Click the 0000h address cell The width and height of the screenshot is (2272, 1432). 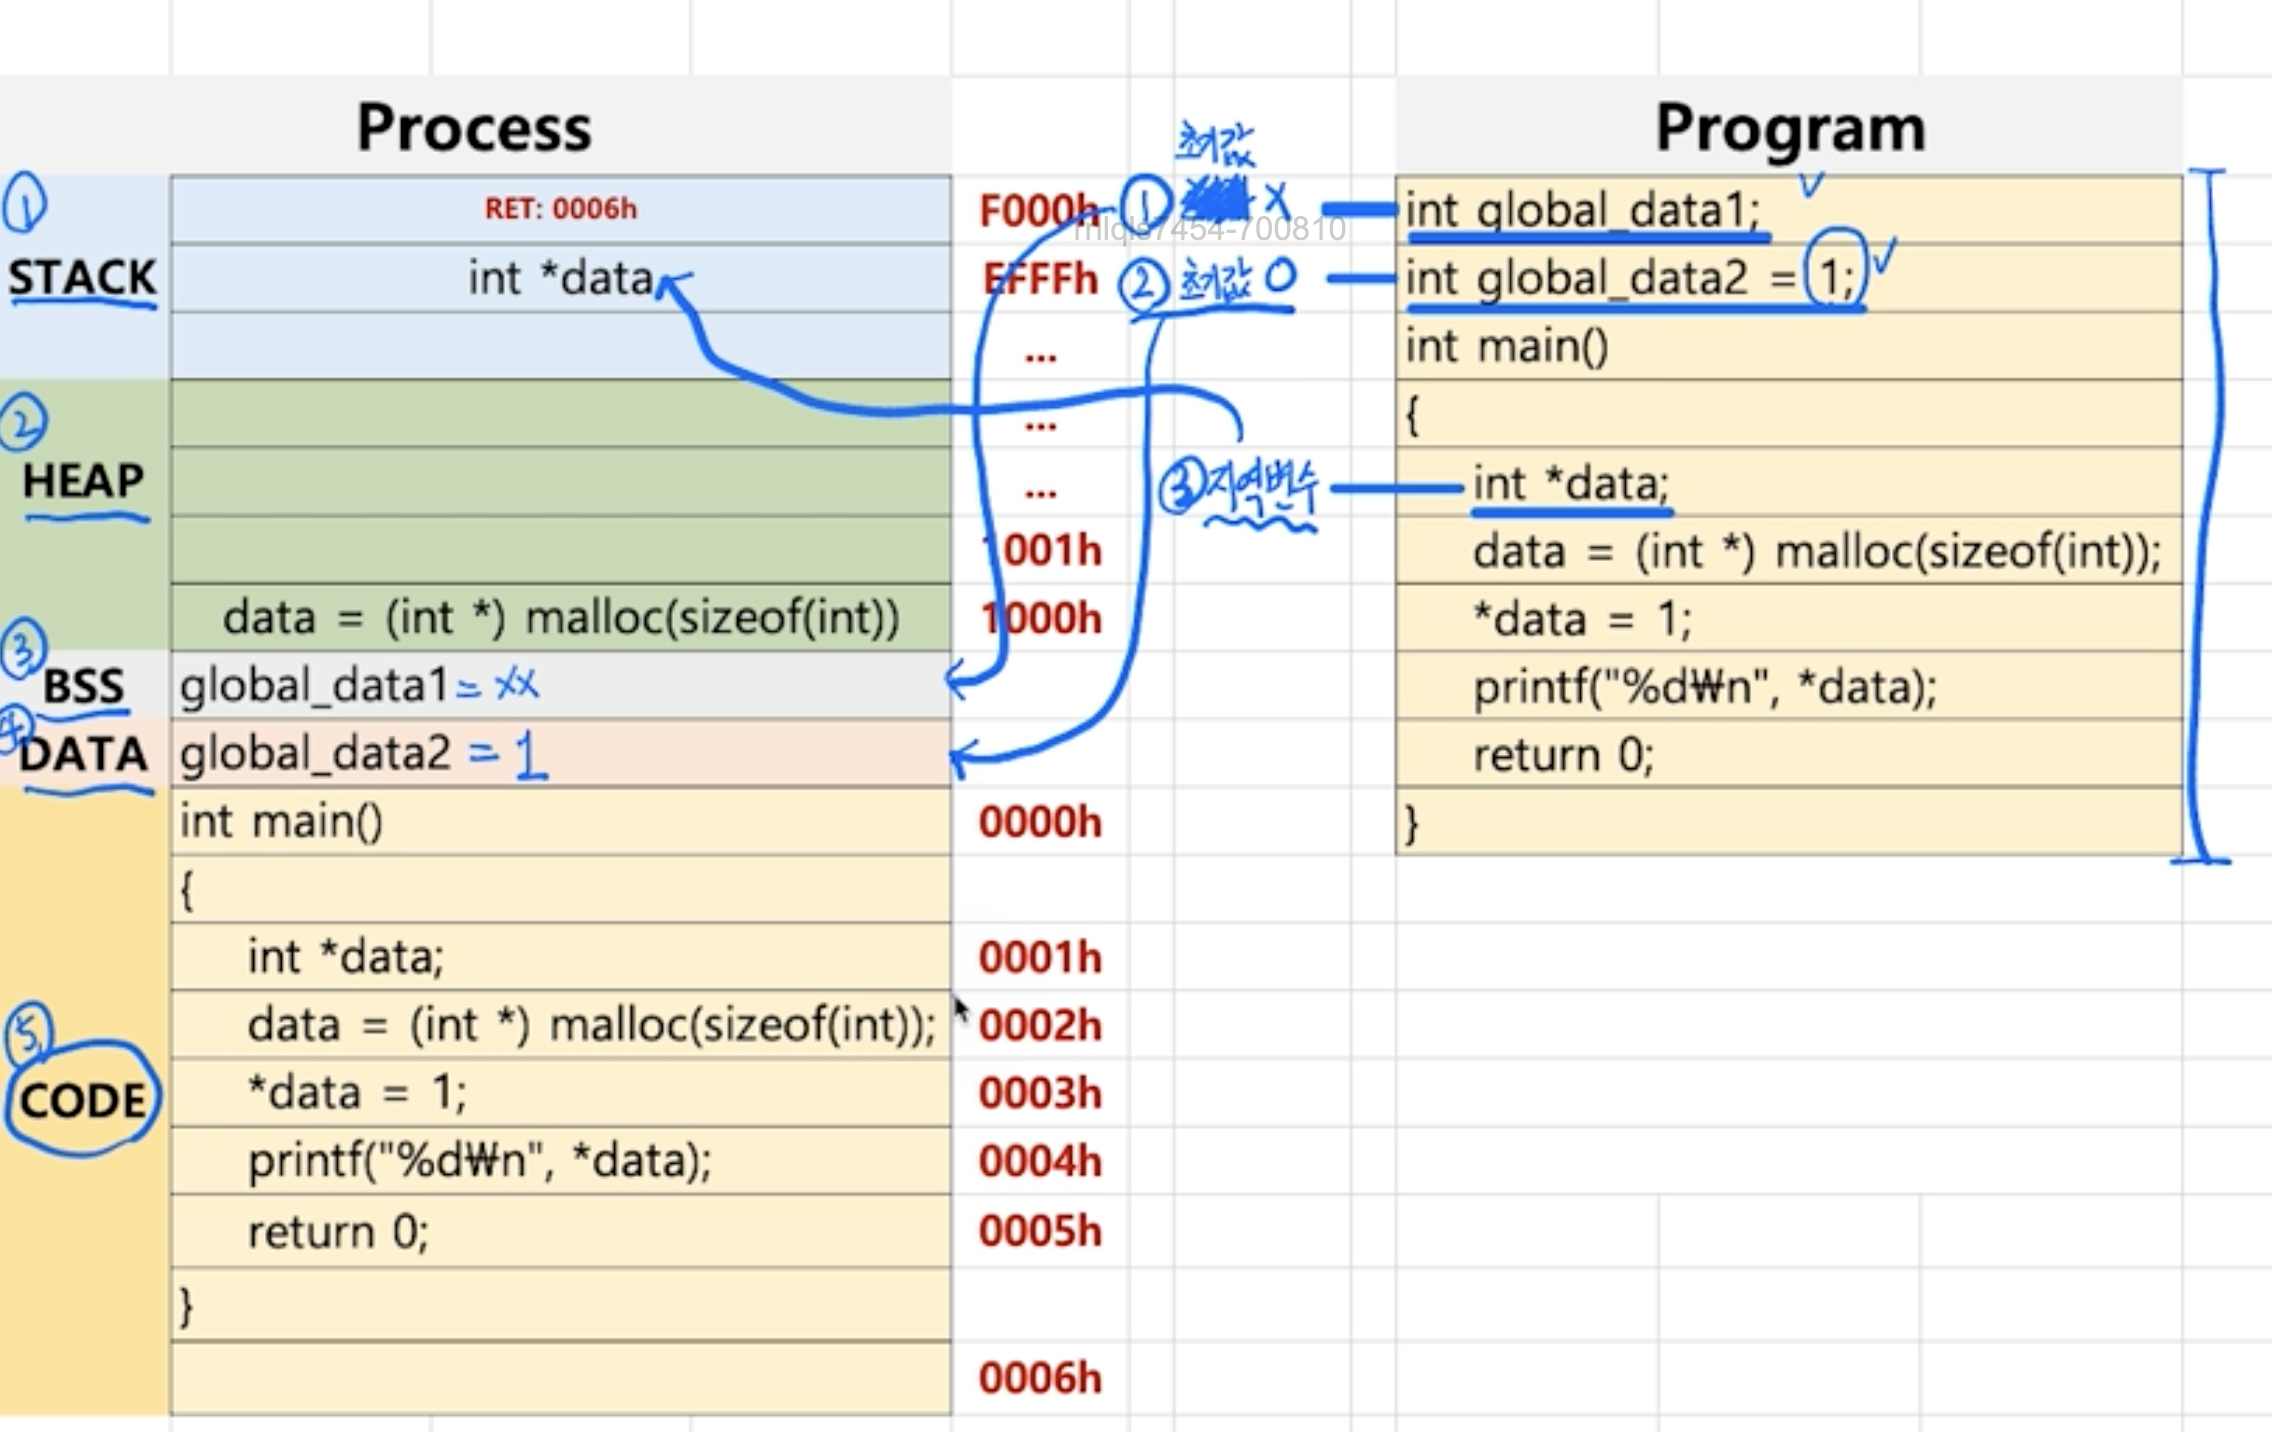(x=1040, y=822)
